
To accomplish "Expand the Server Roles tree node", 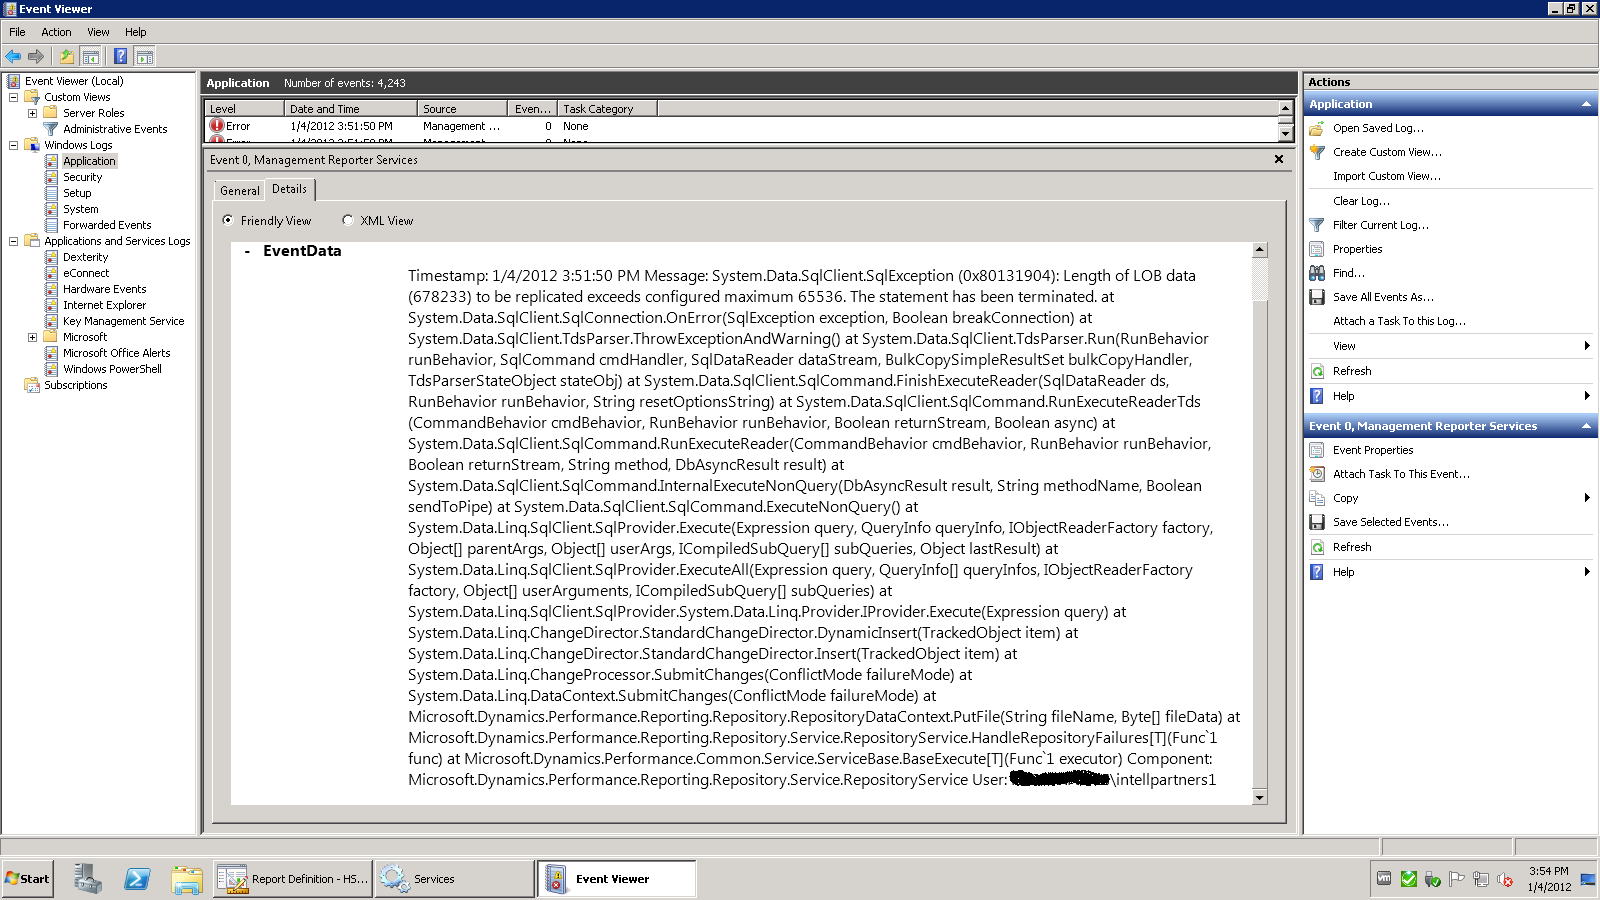I will click(x=32, y=113).
